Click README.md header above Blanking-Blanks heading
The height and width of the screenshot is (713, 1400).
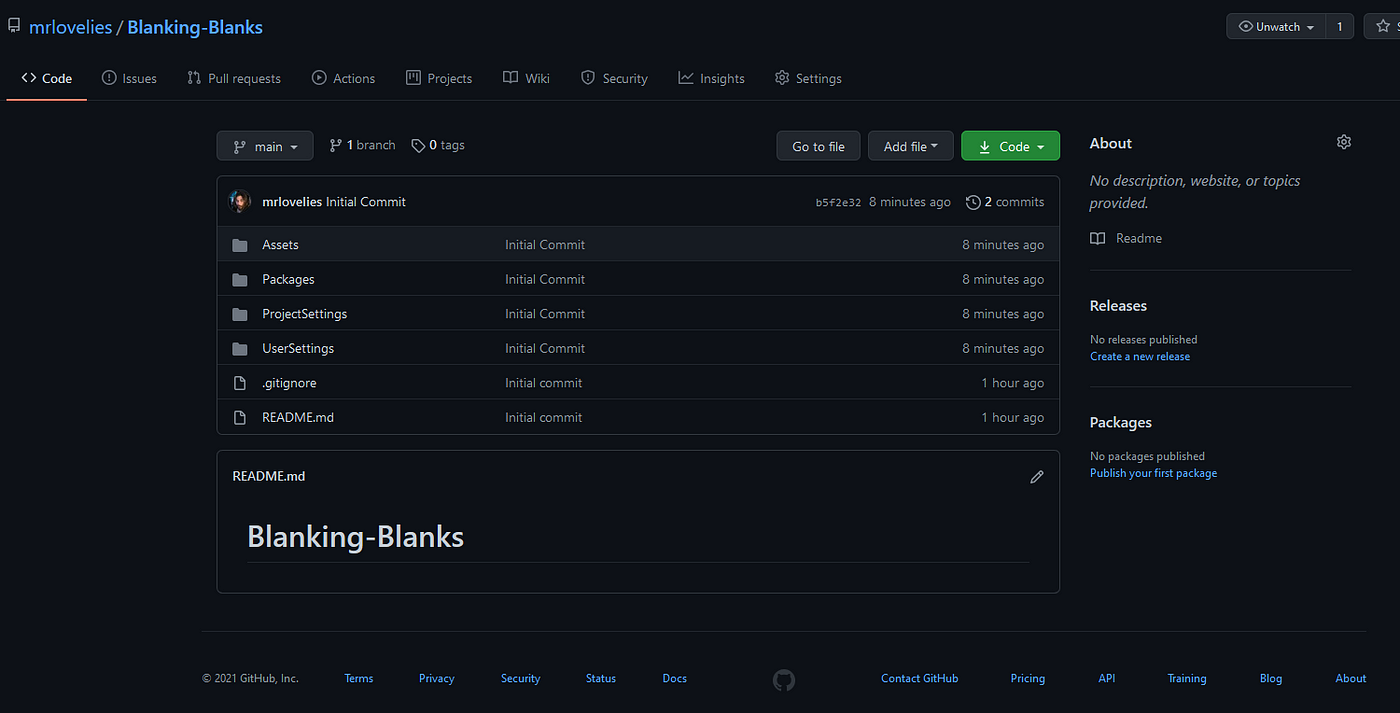(x=269, y=476)
